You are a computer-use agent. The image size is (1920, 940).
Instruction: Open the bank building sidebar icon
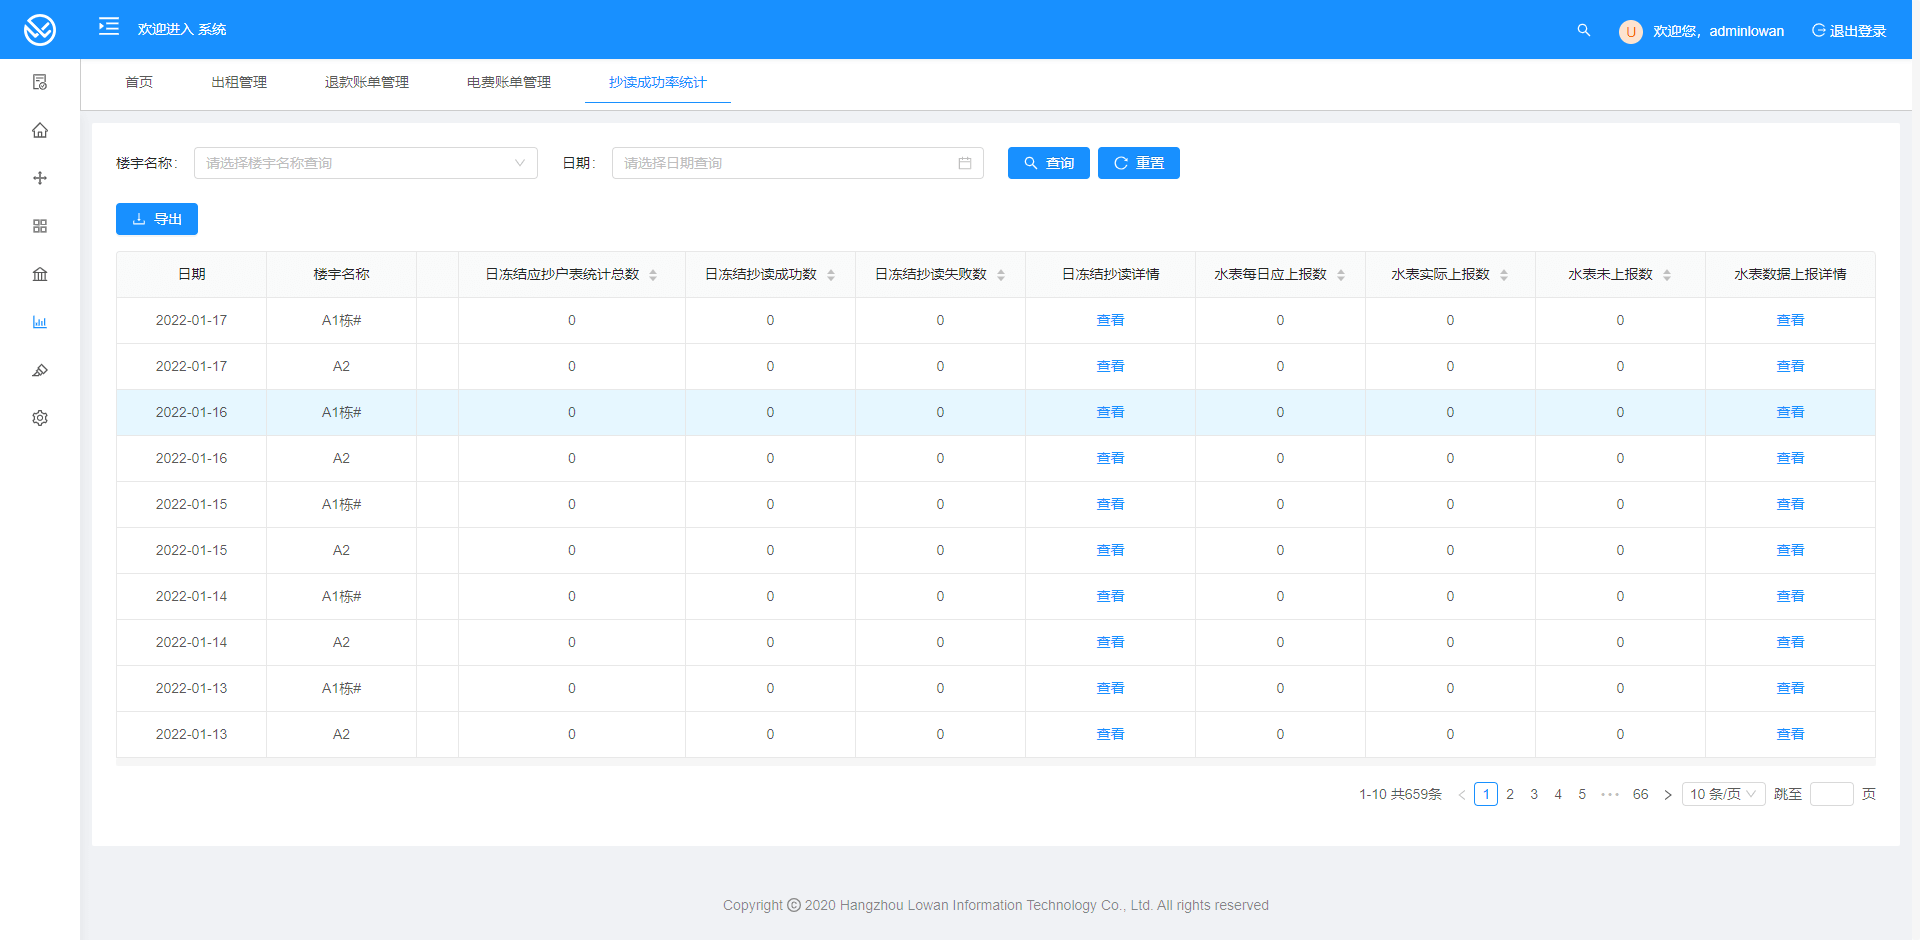(x=40, y=274)
